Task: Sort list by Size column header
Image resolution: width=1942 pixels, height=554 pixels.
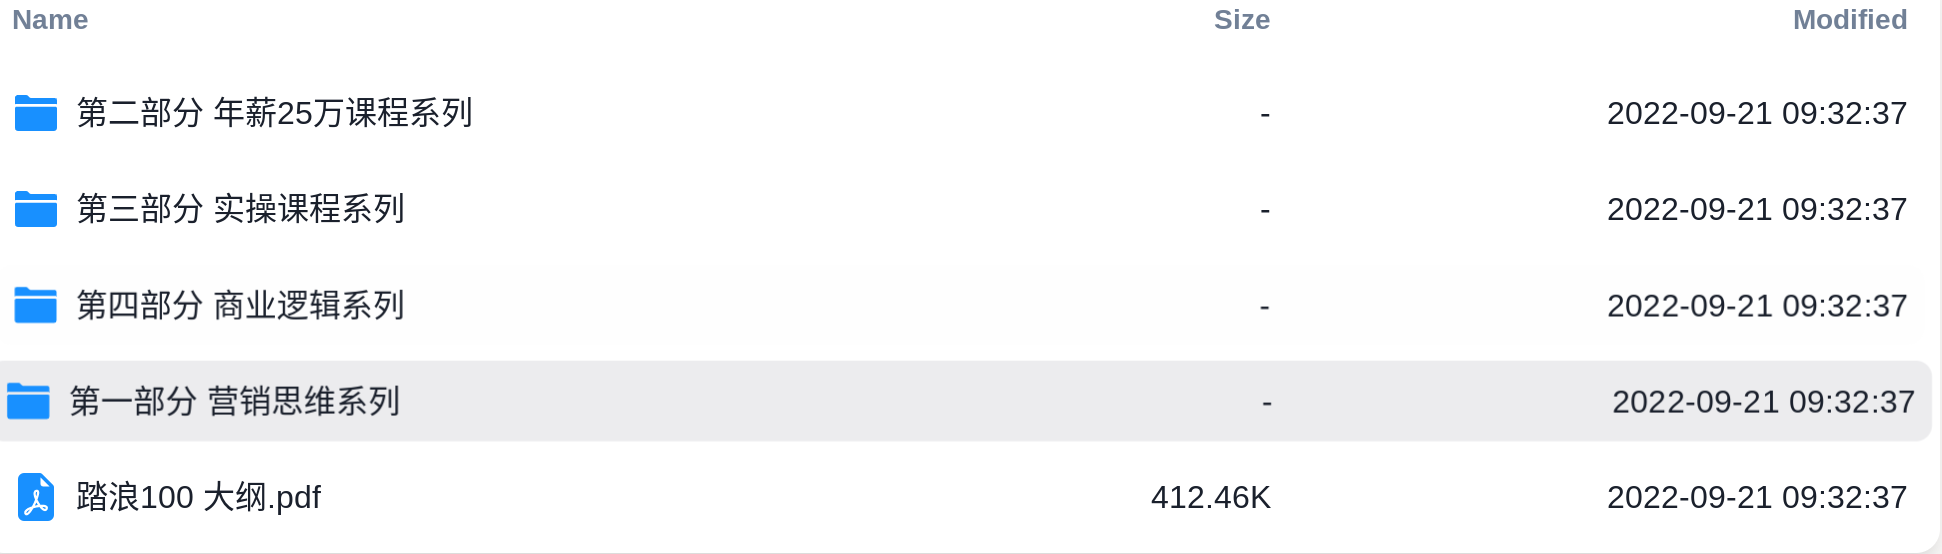Action: 1242,20
